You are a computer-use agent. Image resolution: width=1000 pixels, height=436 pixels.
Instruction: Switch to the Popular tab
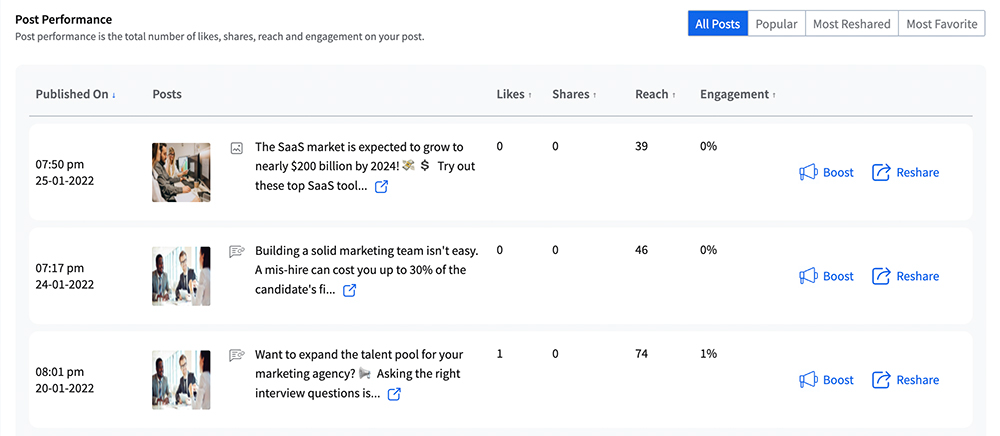(x=776, y=24)
